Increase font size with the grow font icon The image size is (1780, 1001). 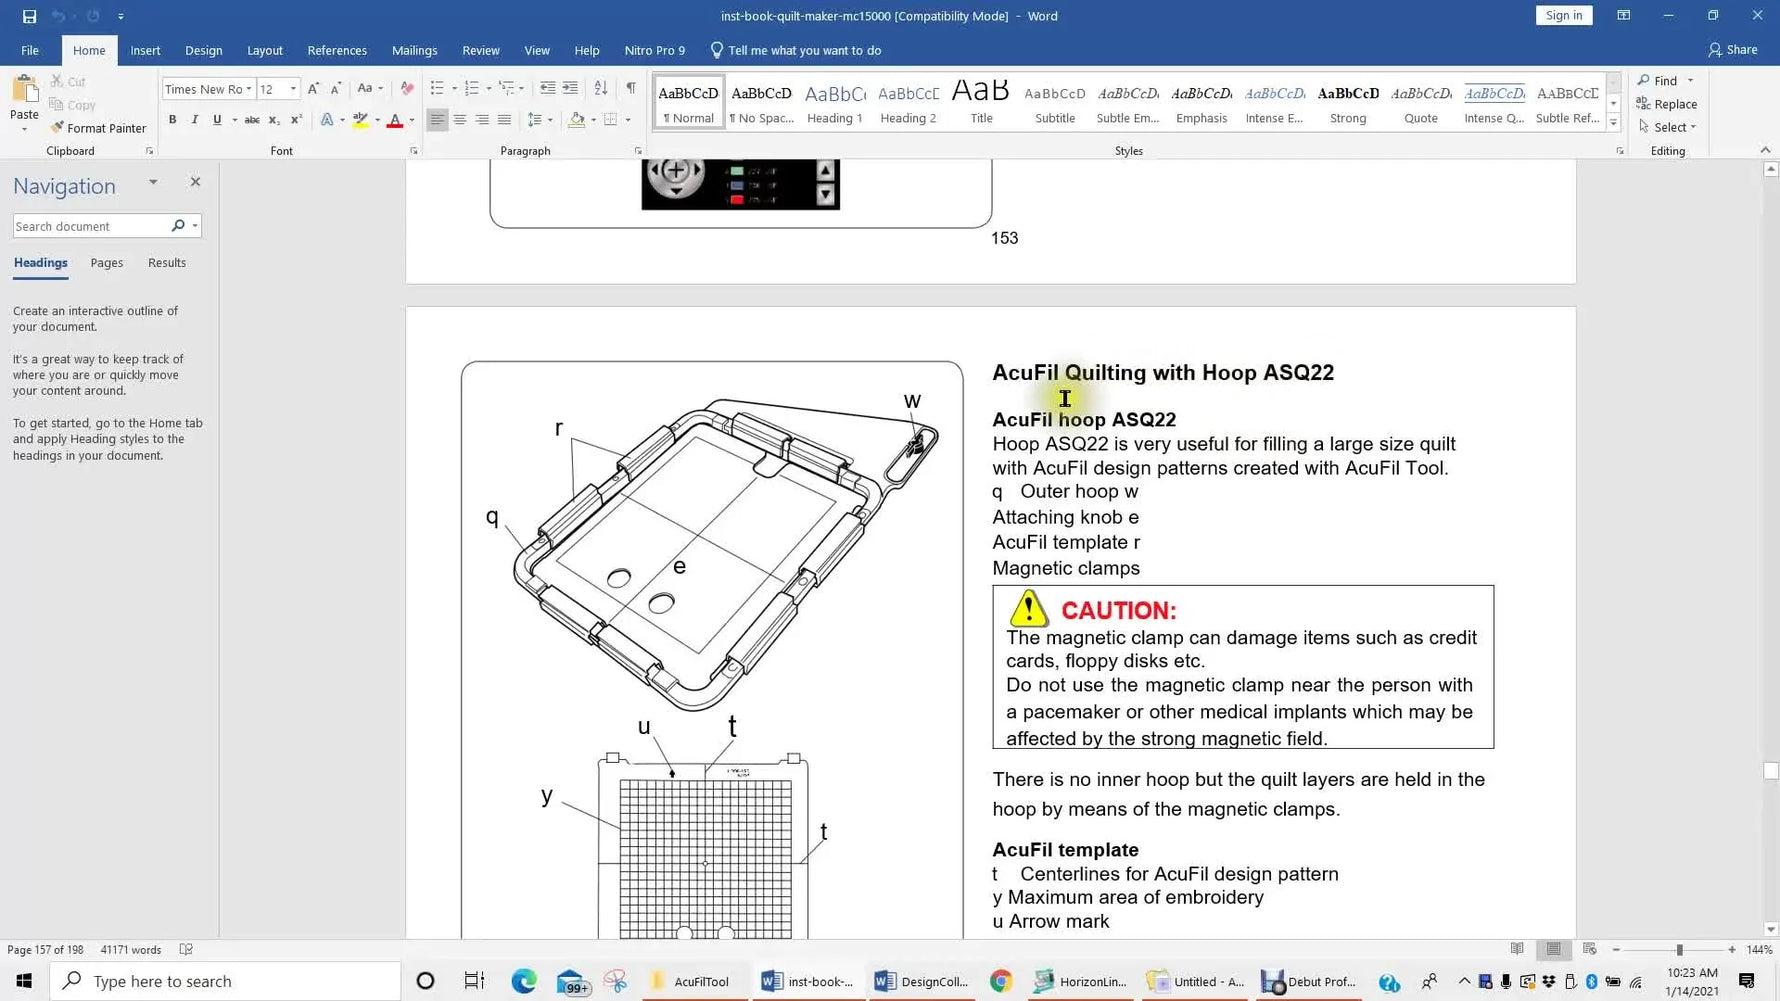[x=313, y=89]
